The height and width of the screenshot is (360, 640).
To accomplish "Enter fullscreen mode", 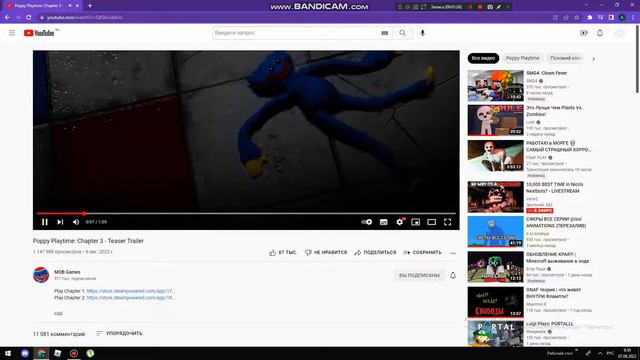I will [x=448, y=222].
